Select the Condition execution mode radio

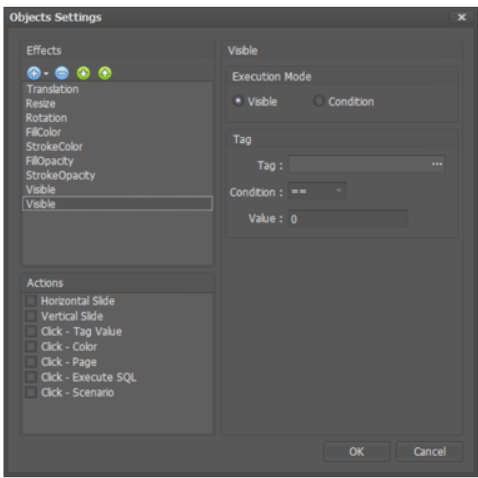point(319,101)
